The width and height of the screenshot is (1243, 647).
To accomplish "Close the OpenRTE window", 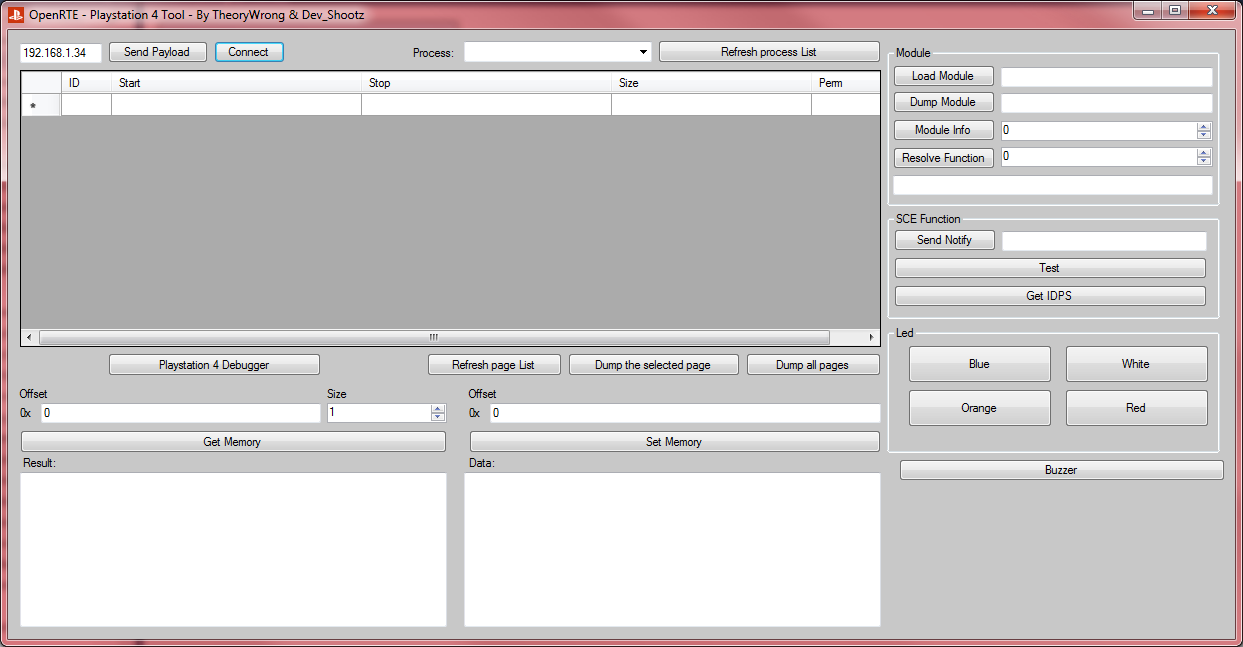I will tap(1210, 10).
